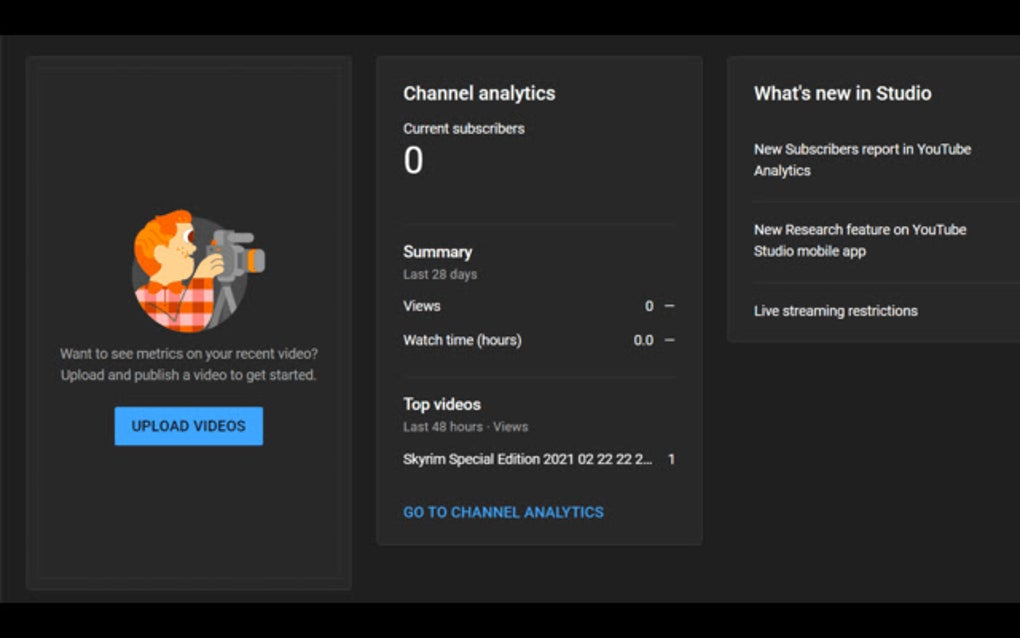1020x638 pixels.
Task: Open New Subscribers report in YouTube Analytics
Action: [861, 159]
